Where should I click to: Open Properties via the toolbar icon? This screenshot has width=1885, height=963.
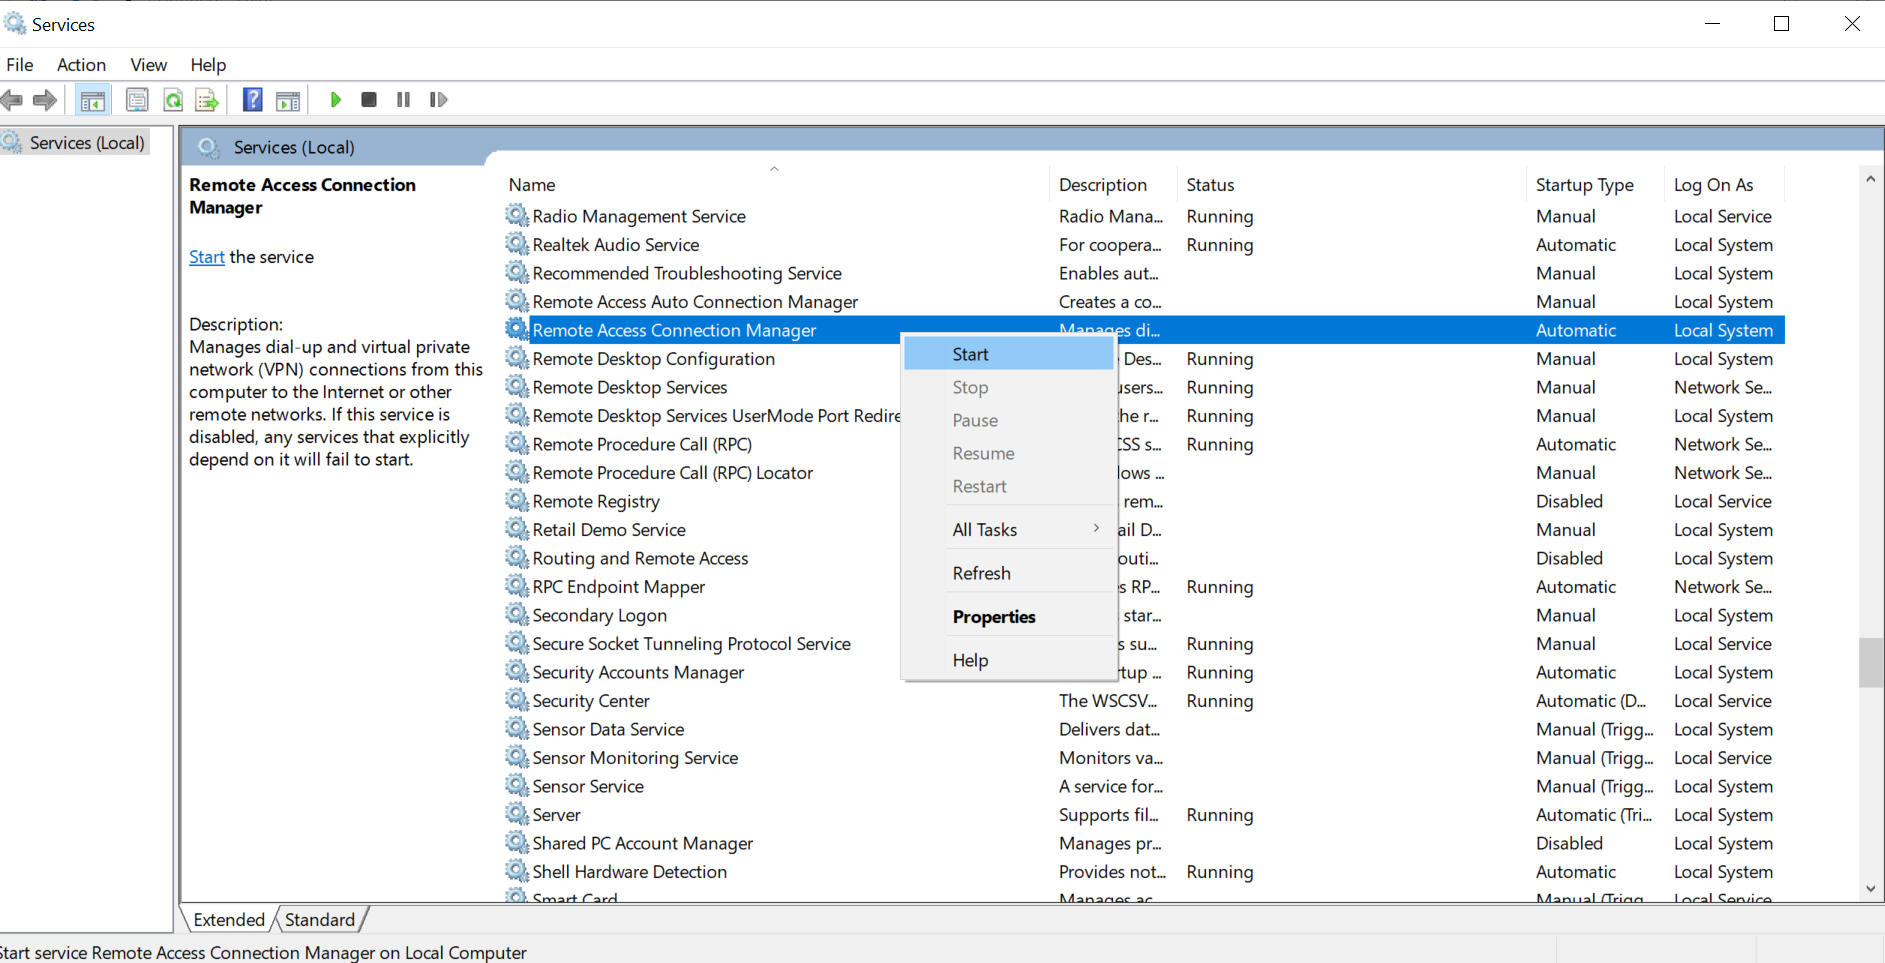pyautogui.click(x=137, y=100)
